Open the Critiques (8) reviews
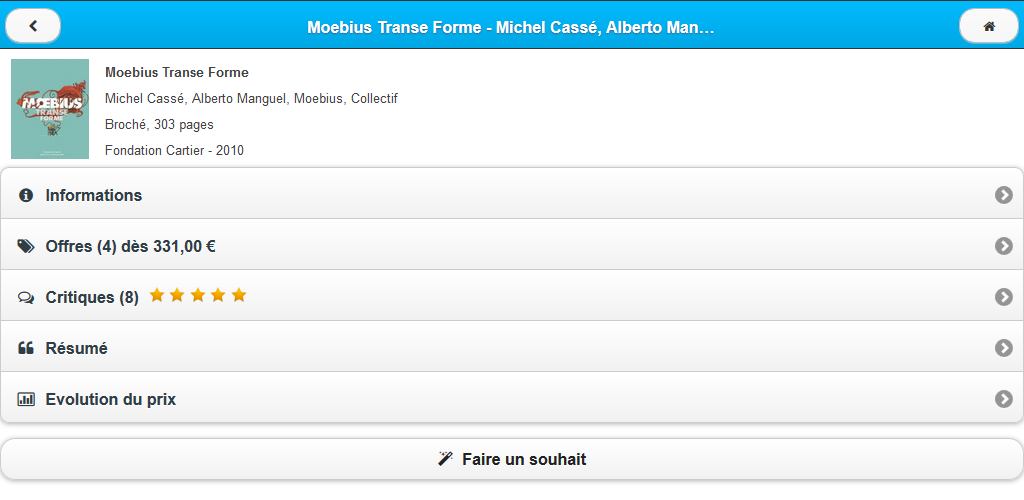 [x=92, y=297]
